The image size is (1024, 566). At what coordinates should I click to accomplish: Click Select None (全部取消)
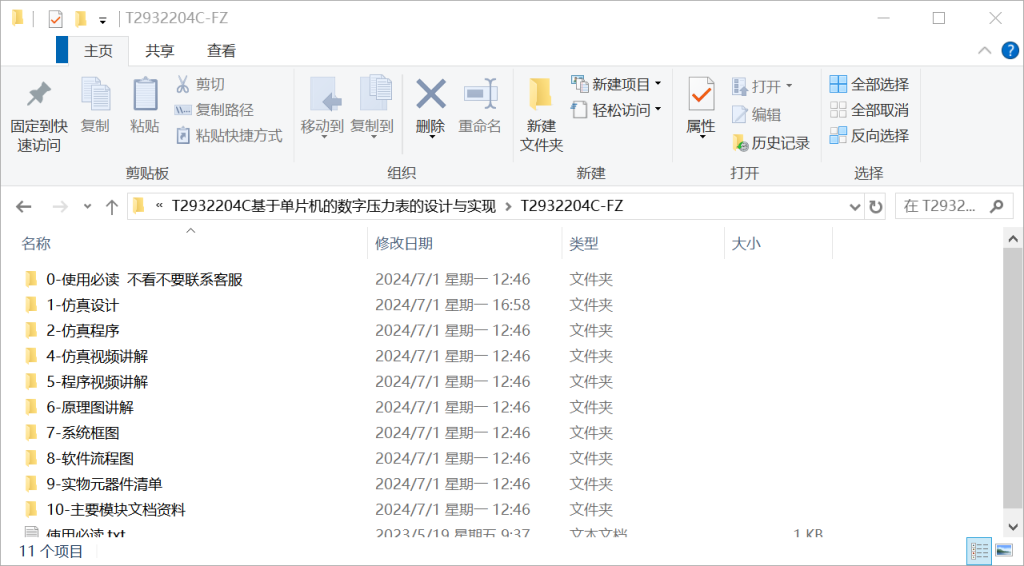869,110
